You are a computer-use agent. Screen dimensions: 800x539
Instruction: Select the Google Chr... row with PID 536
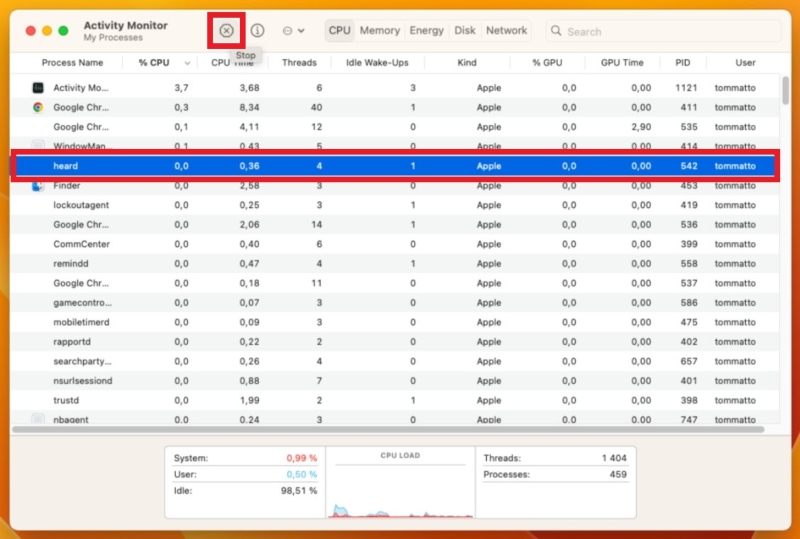(395, 225)
